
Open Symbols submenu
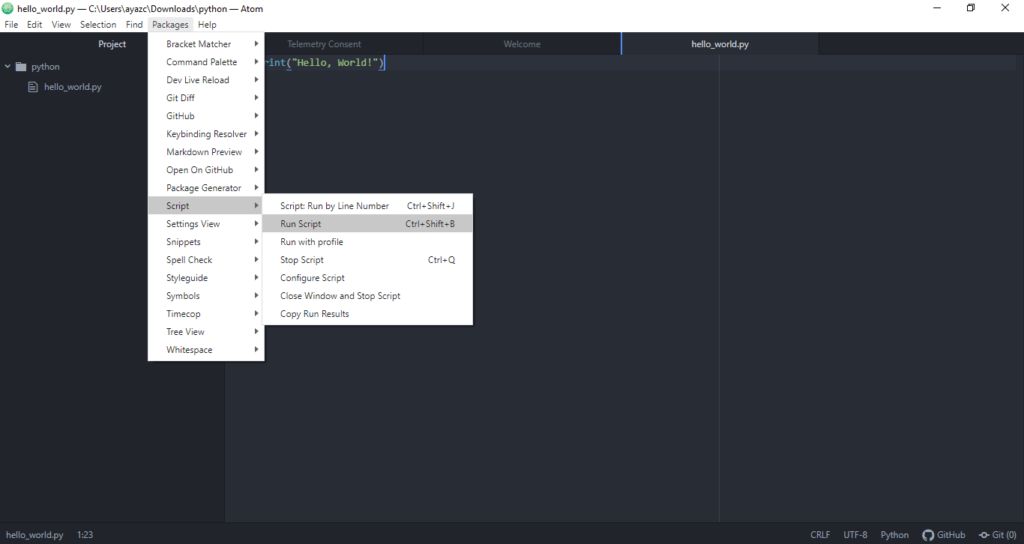tap(206, 295)
